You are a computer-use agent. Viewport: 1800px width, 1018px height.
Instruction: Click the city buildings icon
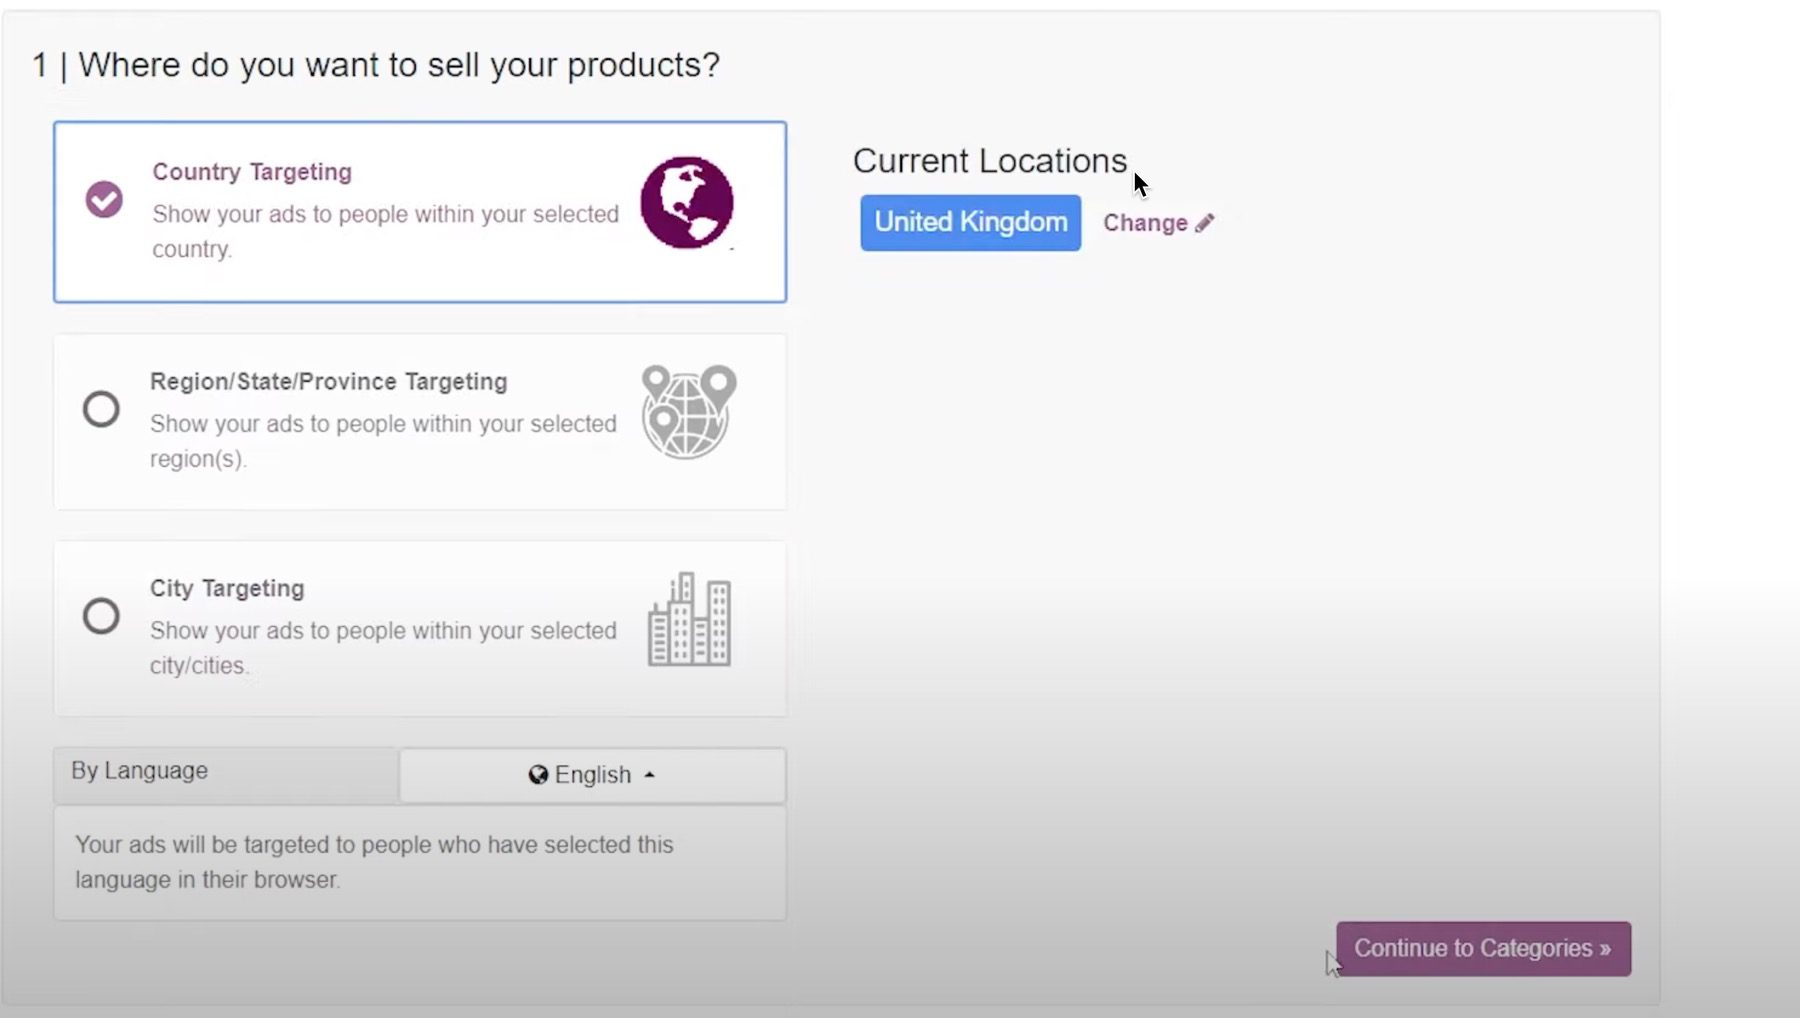(x=689, y=620)
